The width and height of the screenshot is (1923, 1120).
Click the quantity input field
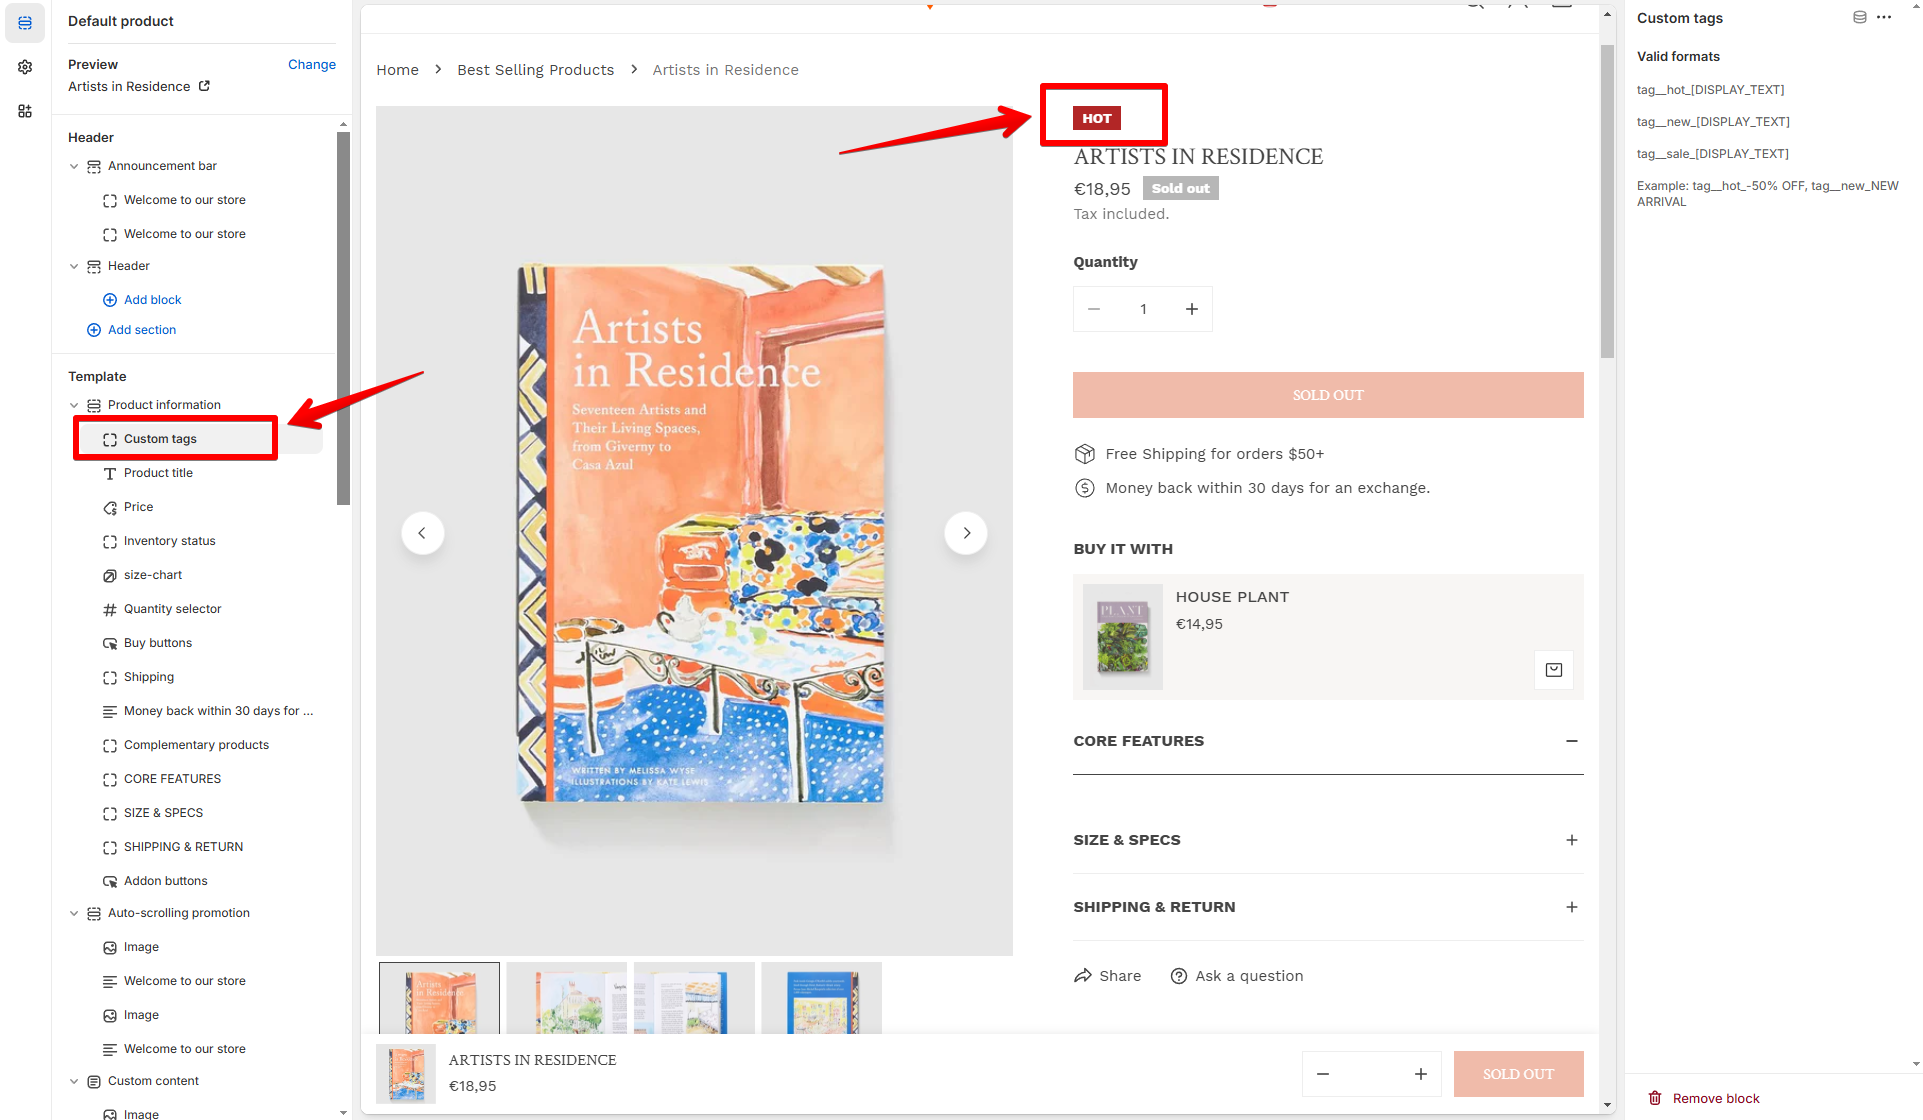[x=1143, y=309]
